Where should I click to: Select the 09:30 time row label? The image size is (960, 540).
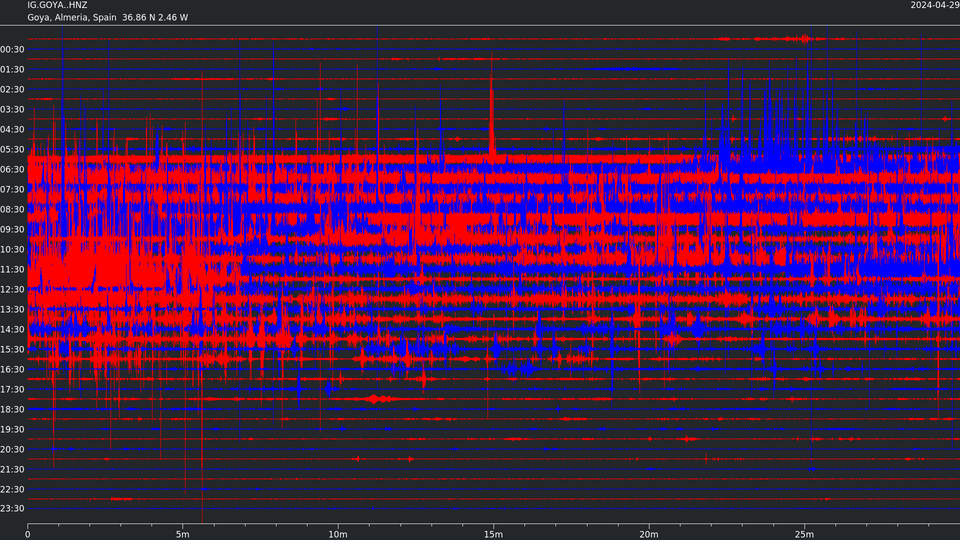(12, 230)
